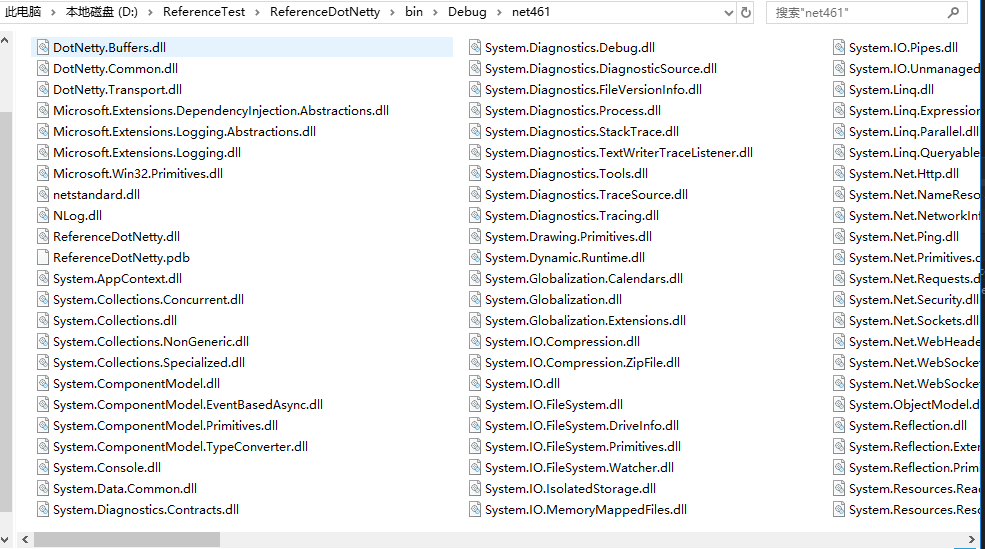Click the DotNetty.Common.dll file icon

pos(43,68)
